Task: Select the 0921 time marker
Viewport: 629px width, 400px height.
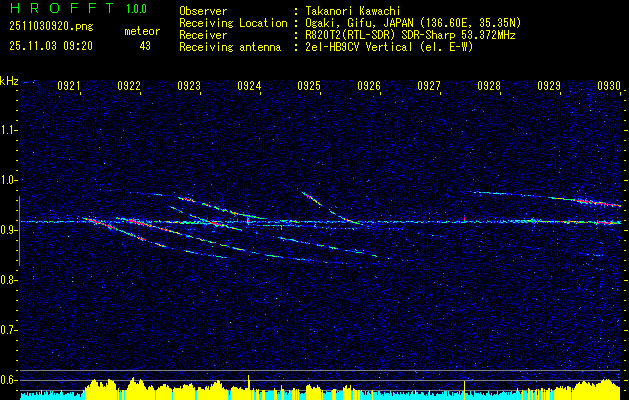Action: pyautogui.click(x=69, y=85)
